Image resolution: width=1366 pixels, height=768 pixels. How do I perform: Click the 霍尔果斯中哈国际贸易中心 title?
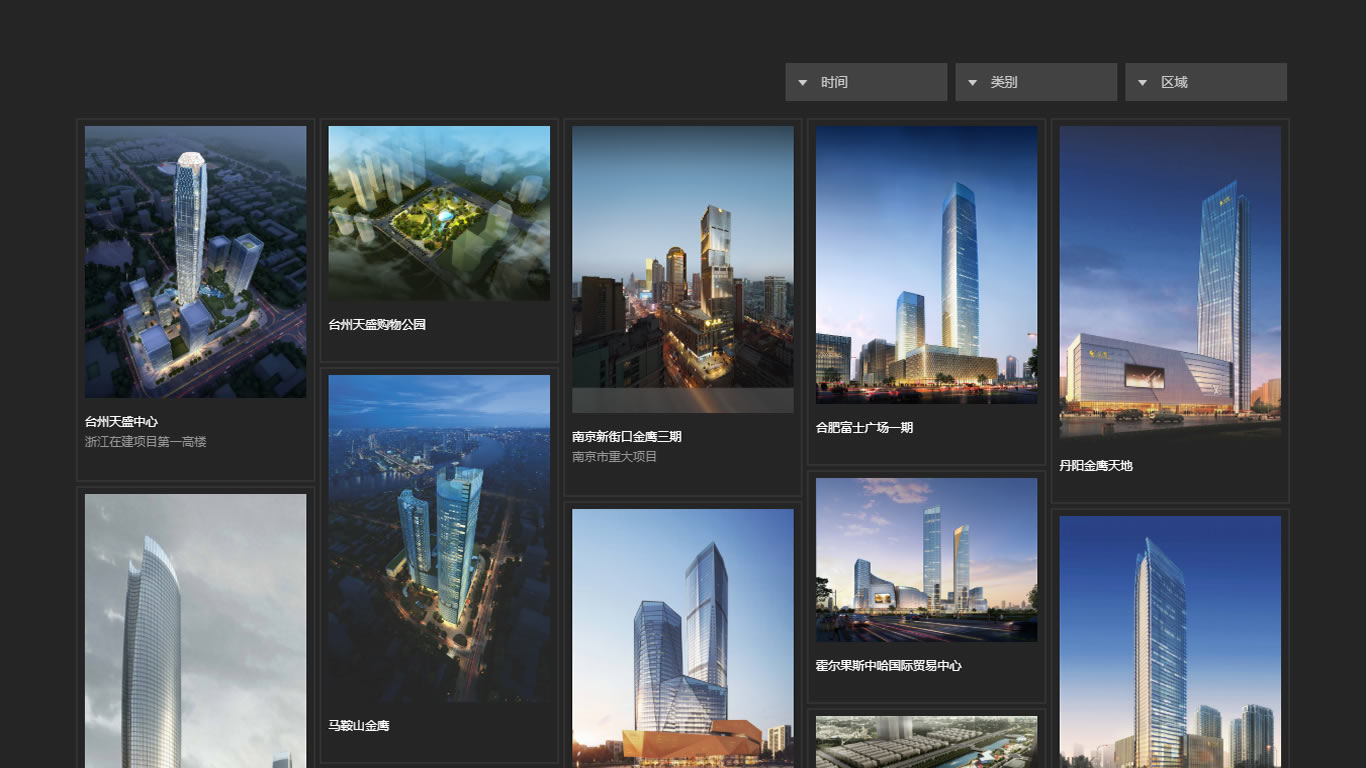pyautogui.click(x=888, y=666)
